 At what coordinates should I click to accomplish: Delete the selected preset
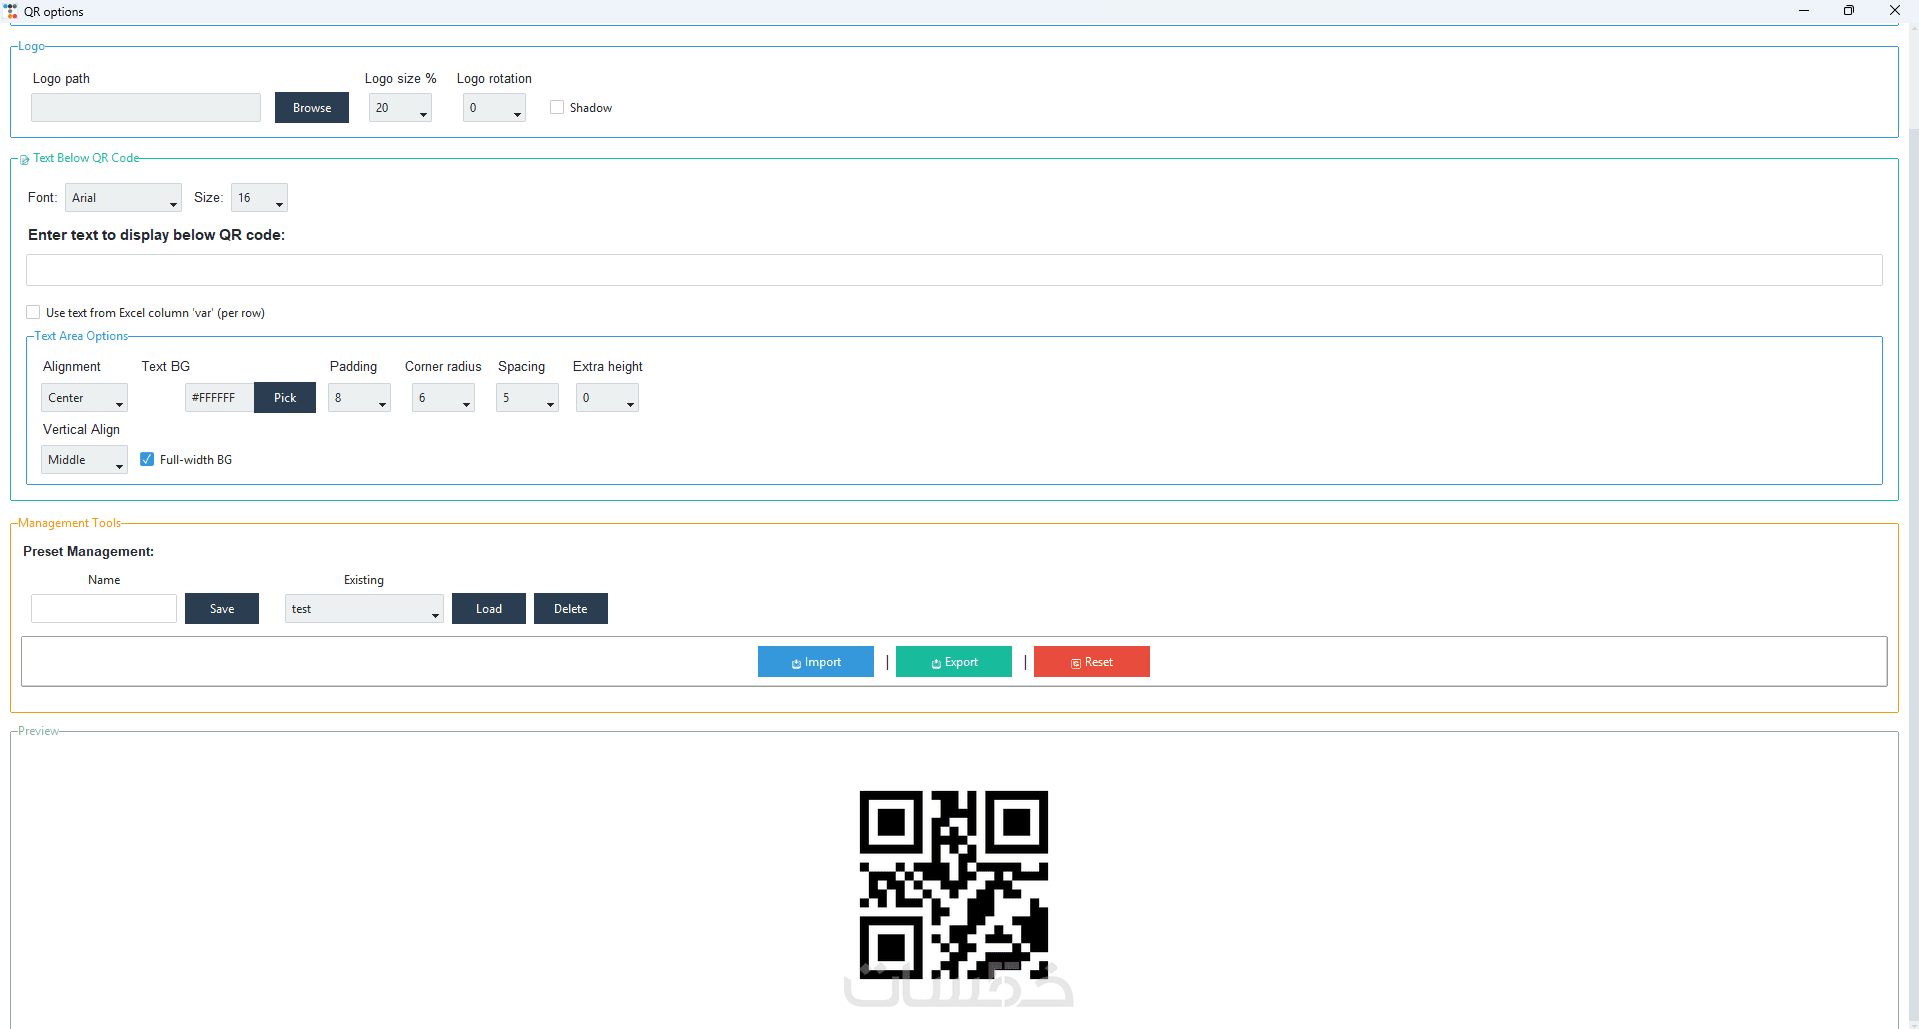[571, 609]
